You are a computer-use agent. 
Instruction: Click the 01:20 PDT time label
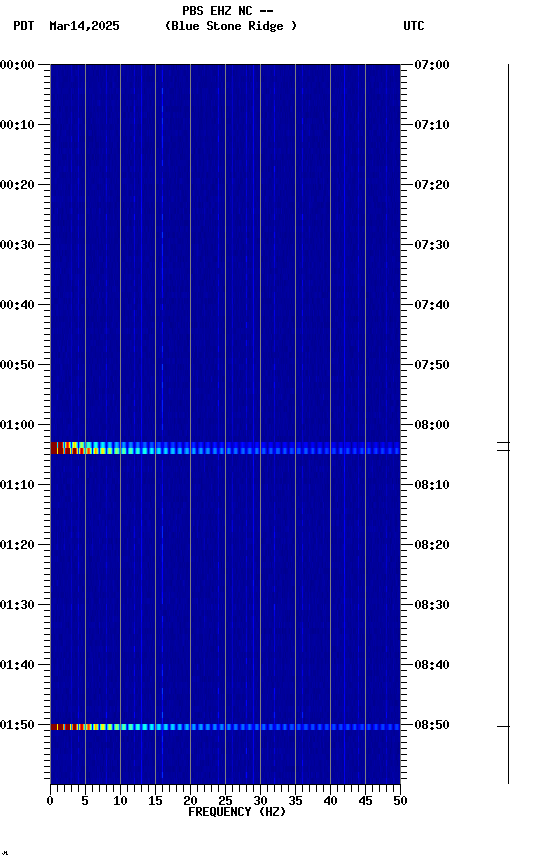pos(17,545)
